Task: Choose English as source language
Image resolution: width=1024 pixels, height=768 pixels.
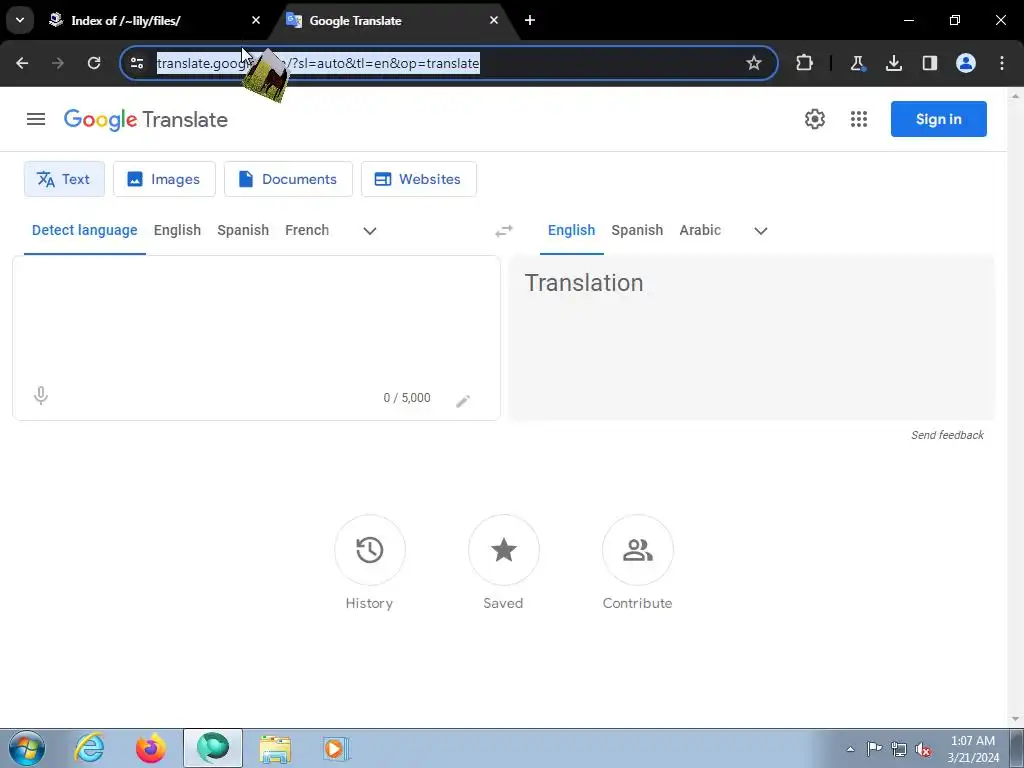Action: click(x=178, y=230)
